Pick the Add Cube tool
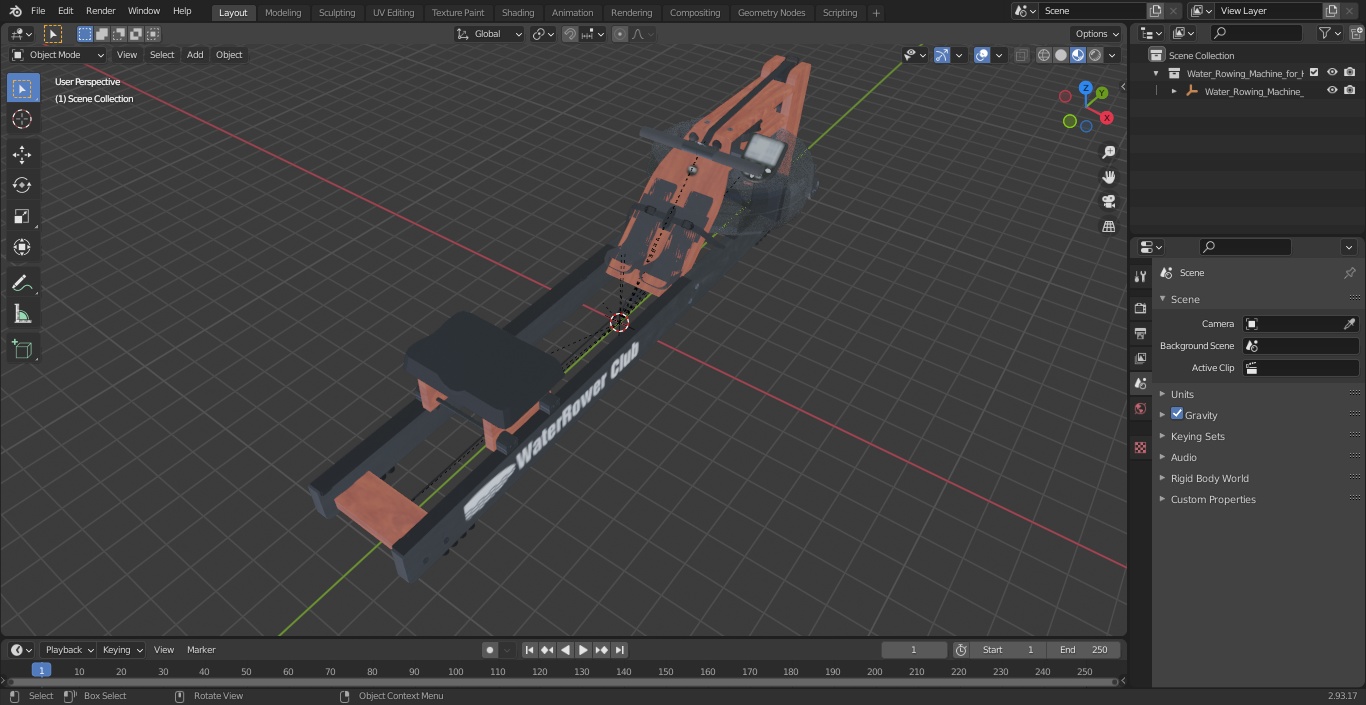This screenshot has height=705, width=1366. [x=22, y=350]
